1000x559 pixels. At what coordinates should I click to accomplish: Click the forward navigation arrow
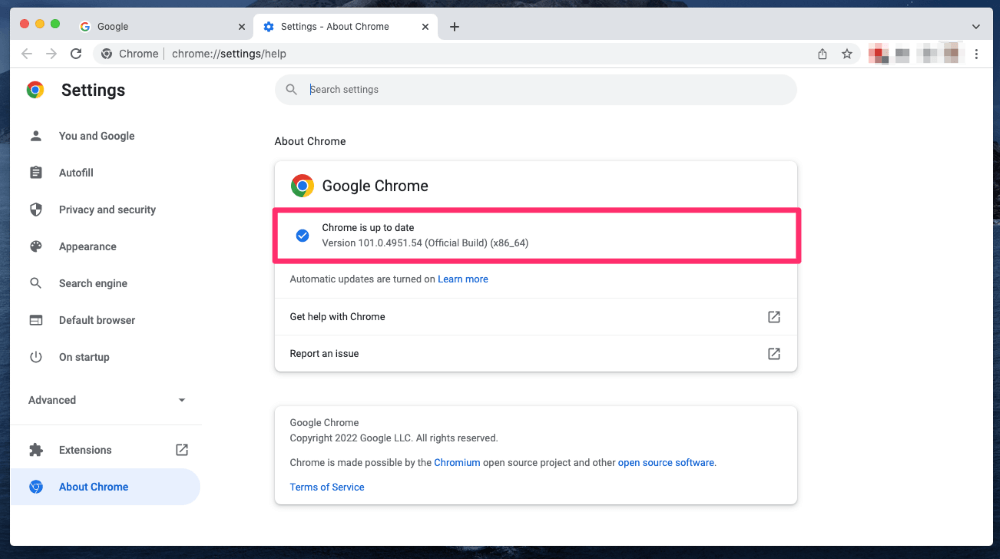[x=51, y=54]
